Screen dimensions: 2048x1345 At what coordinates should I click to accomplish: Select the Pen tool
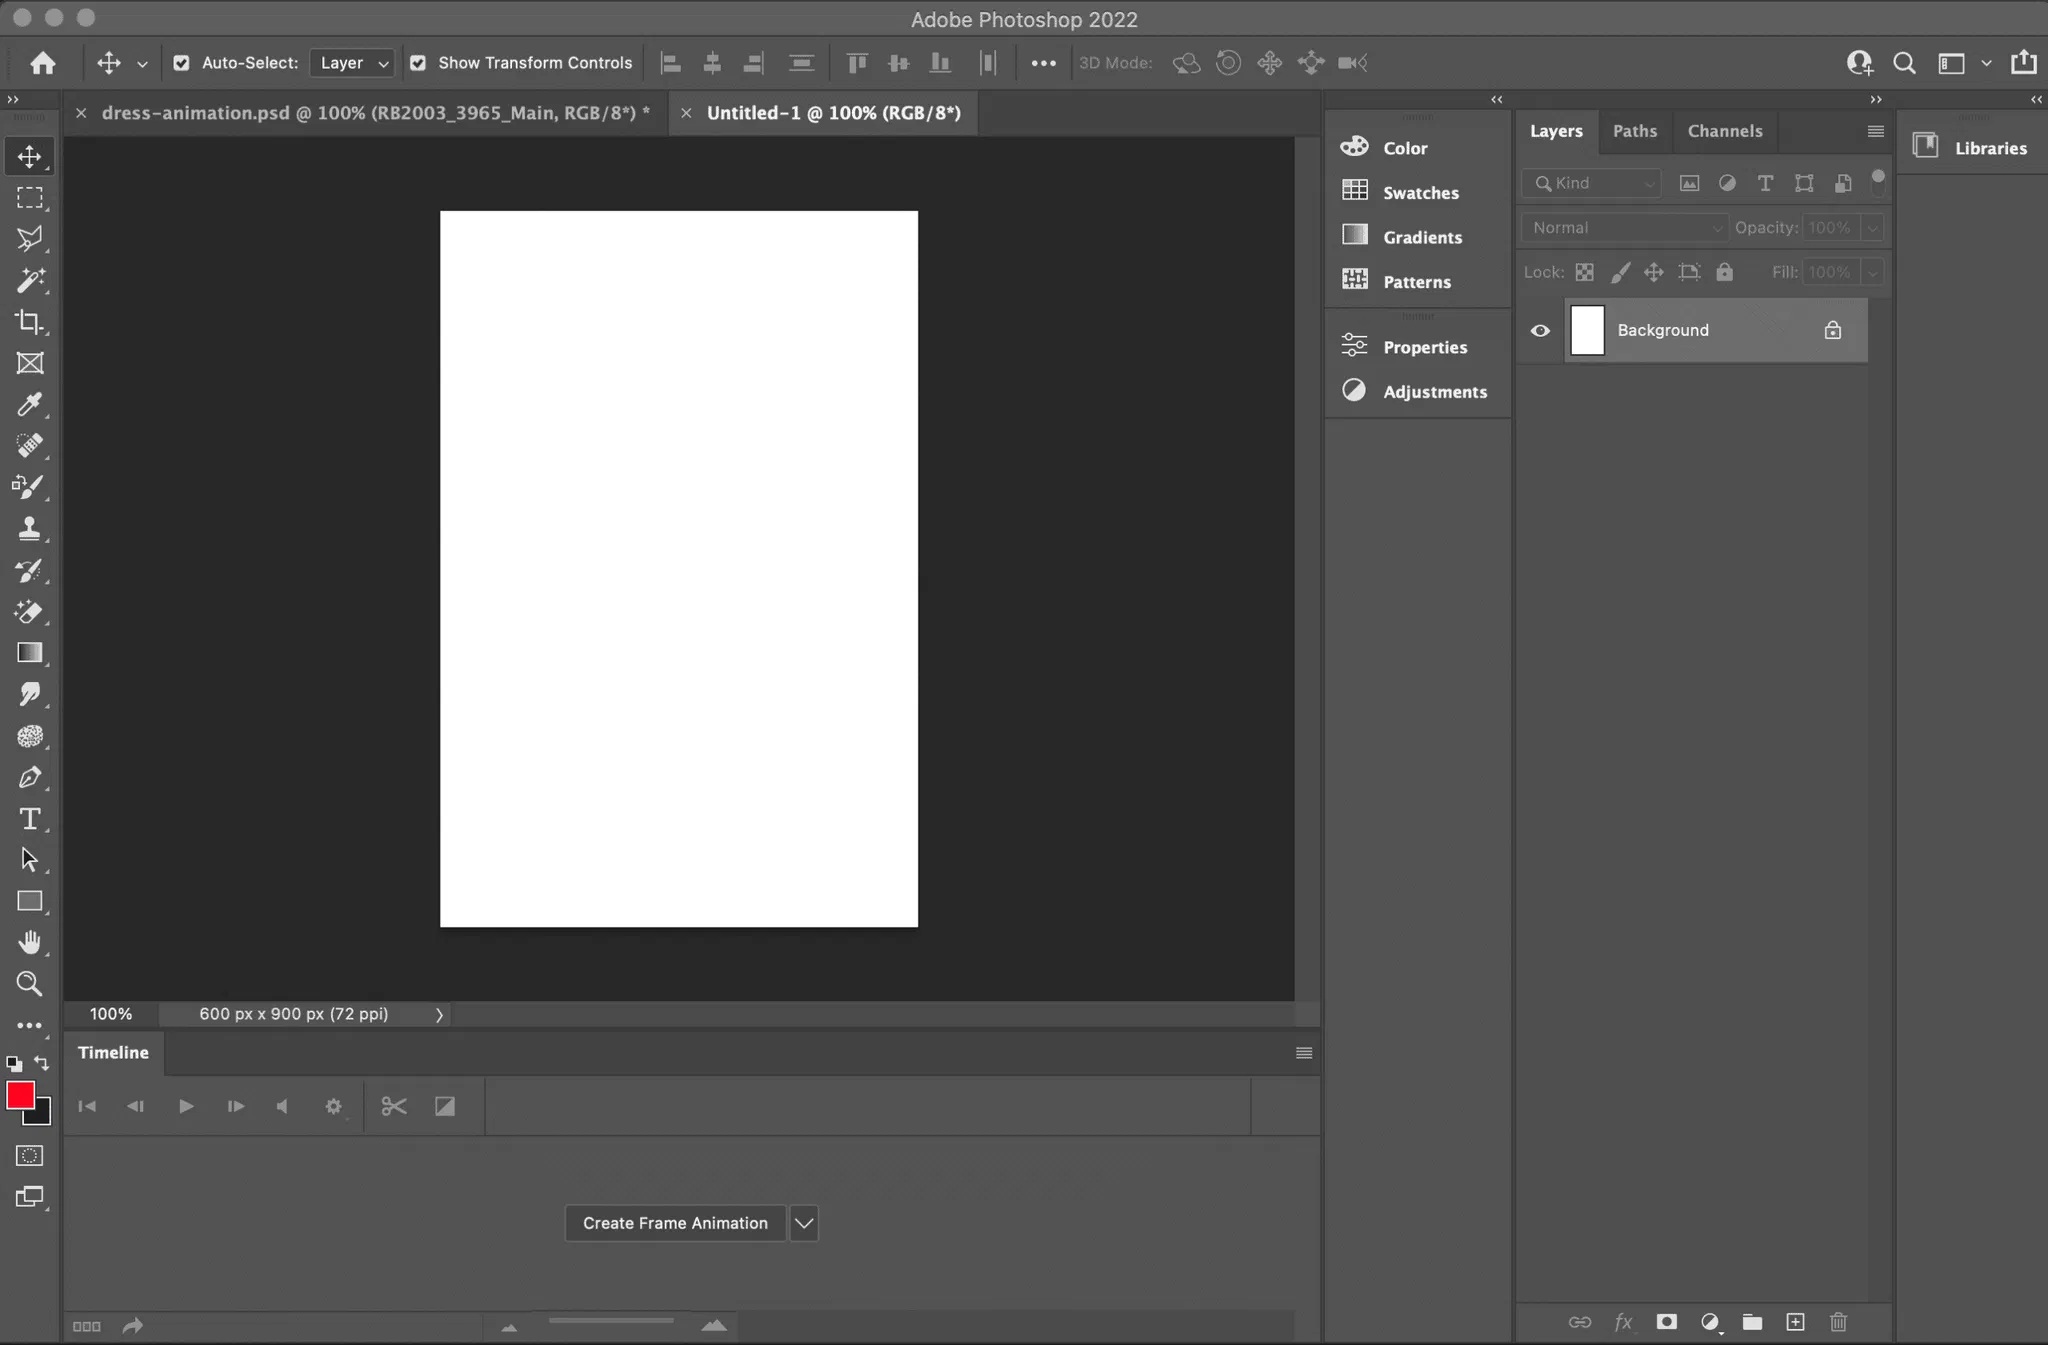[x=29, y=777]
